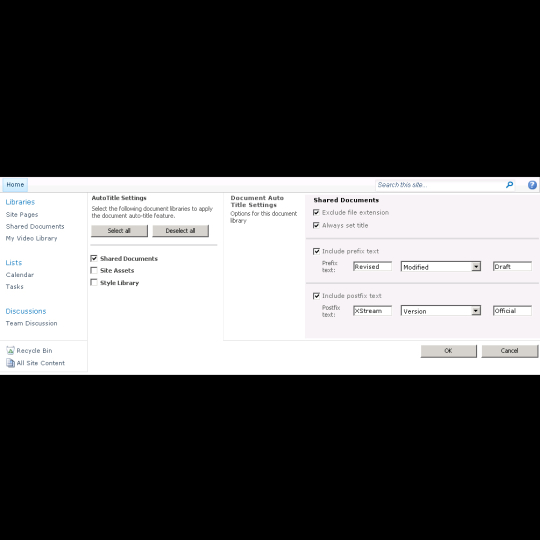Click the Recycle Bin icon

pos(11,351)
